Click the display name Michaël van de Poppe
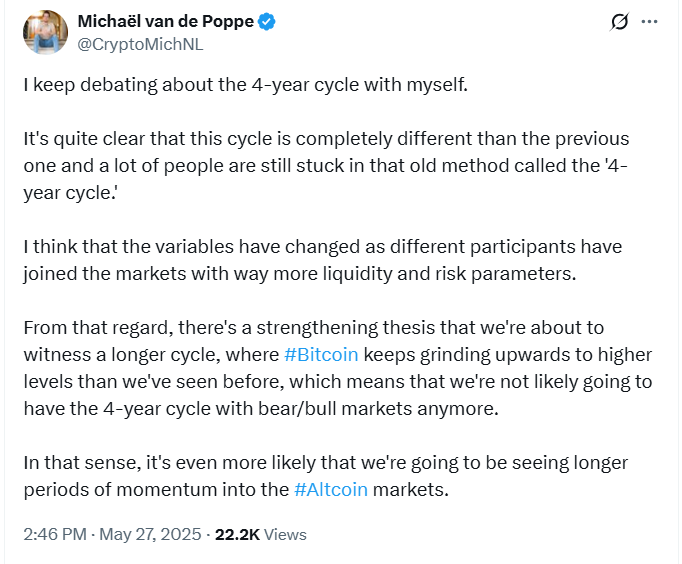This screenshot has width=682, height=564. click(165, 21)
